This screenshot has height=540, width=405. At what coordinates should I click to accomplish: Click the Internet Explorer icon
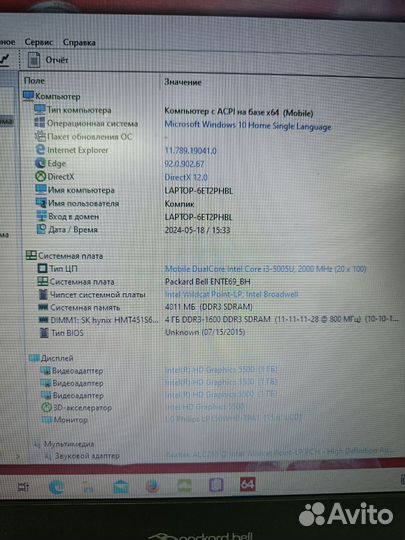40,149
